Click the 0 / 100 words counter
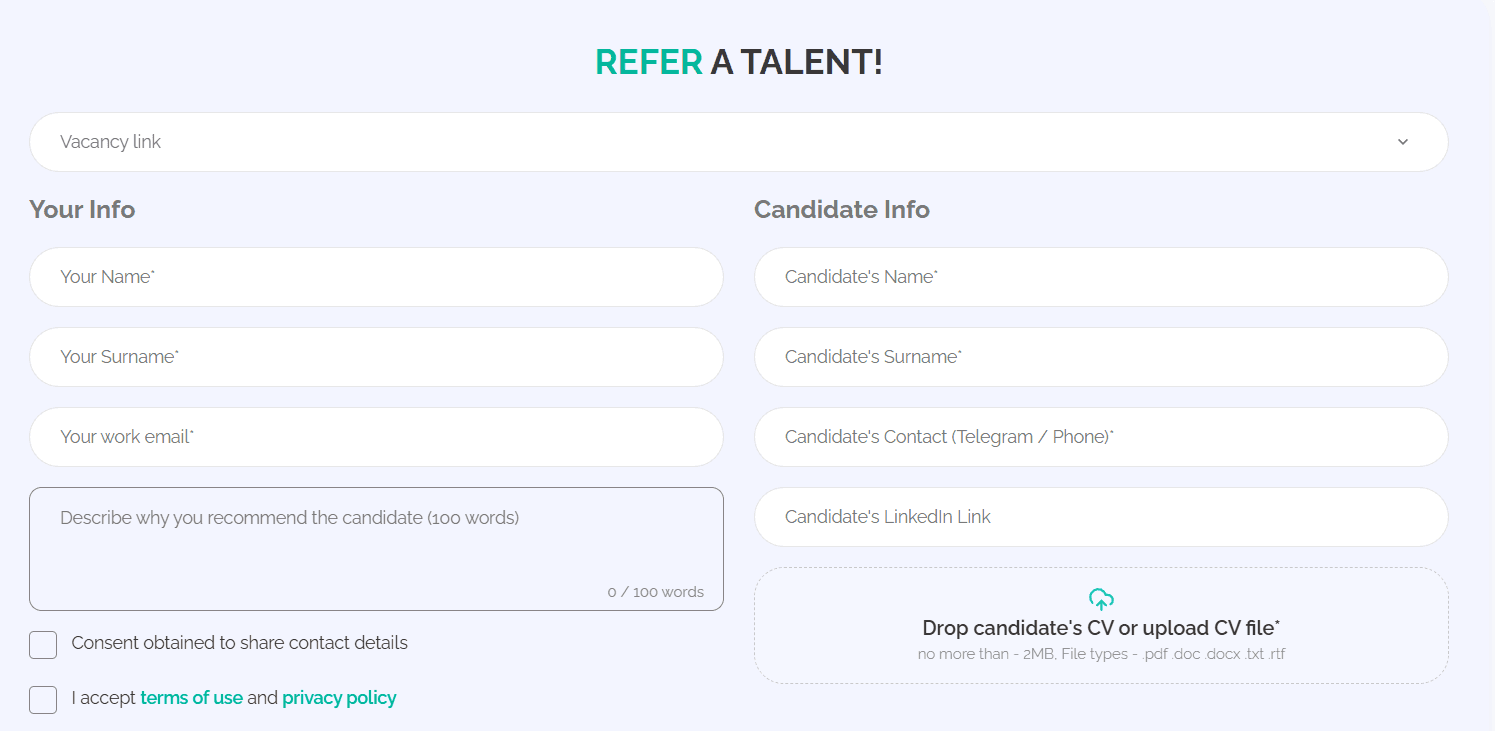Viewport: 1495px width, 731px height. click(655, 592)
